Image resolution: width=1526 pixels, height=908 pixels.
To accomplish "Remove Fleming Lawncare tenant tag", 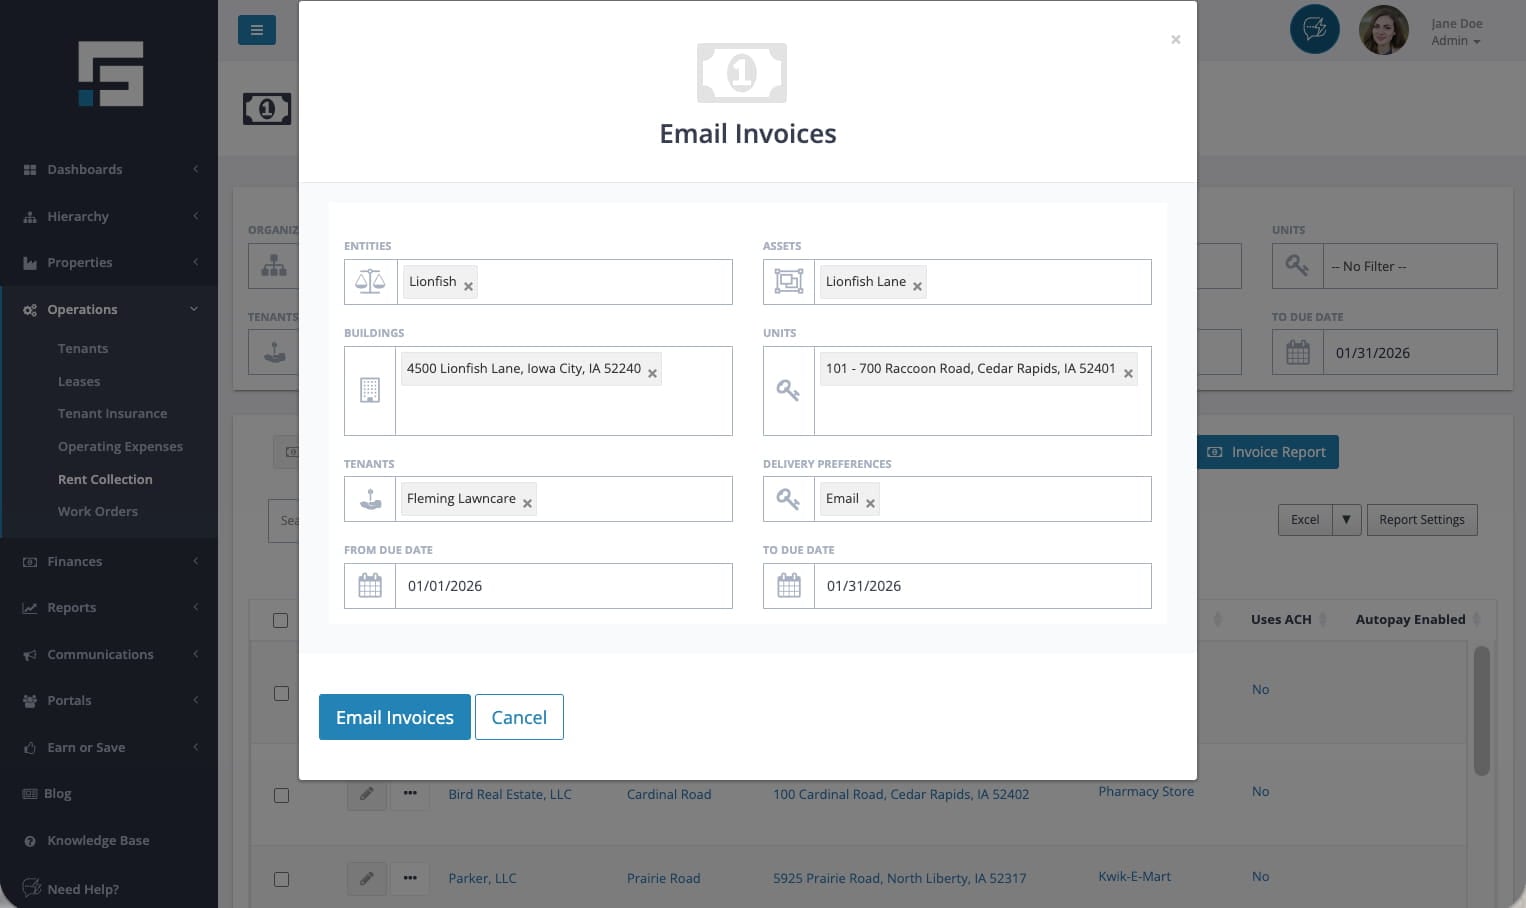I will (x=527, y=503).
